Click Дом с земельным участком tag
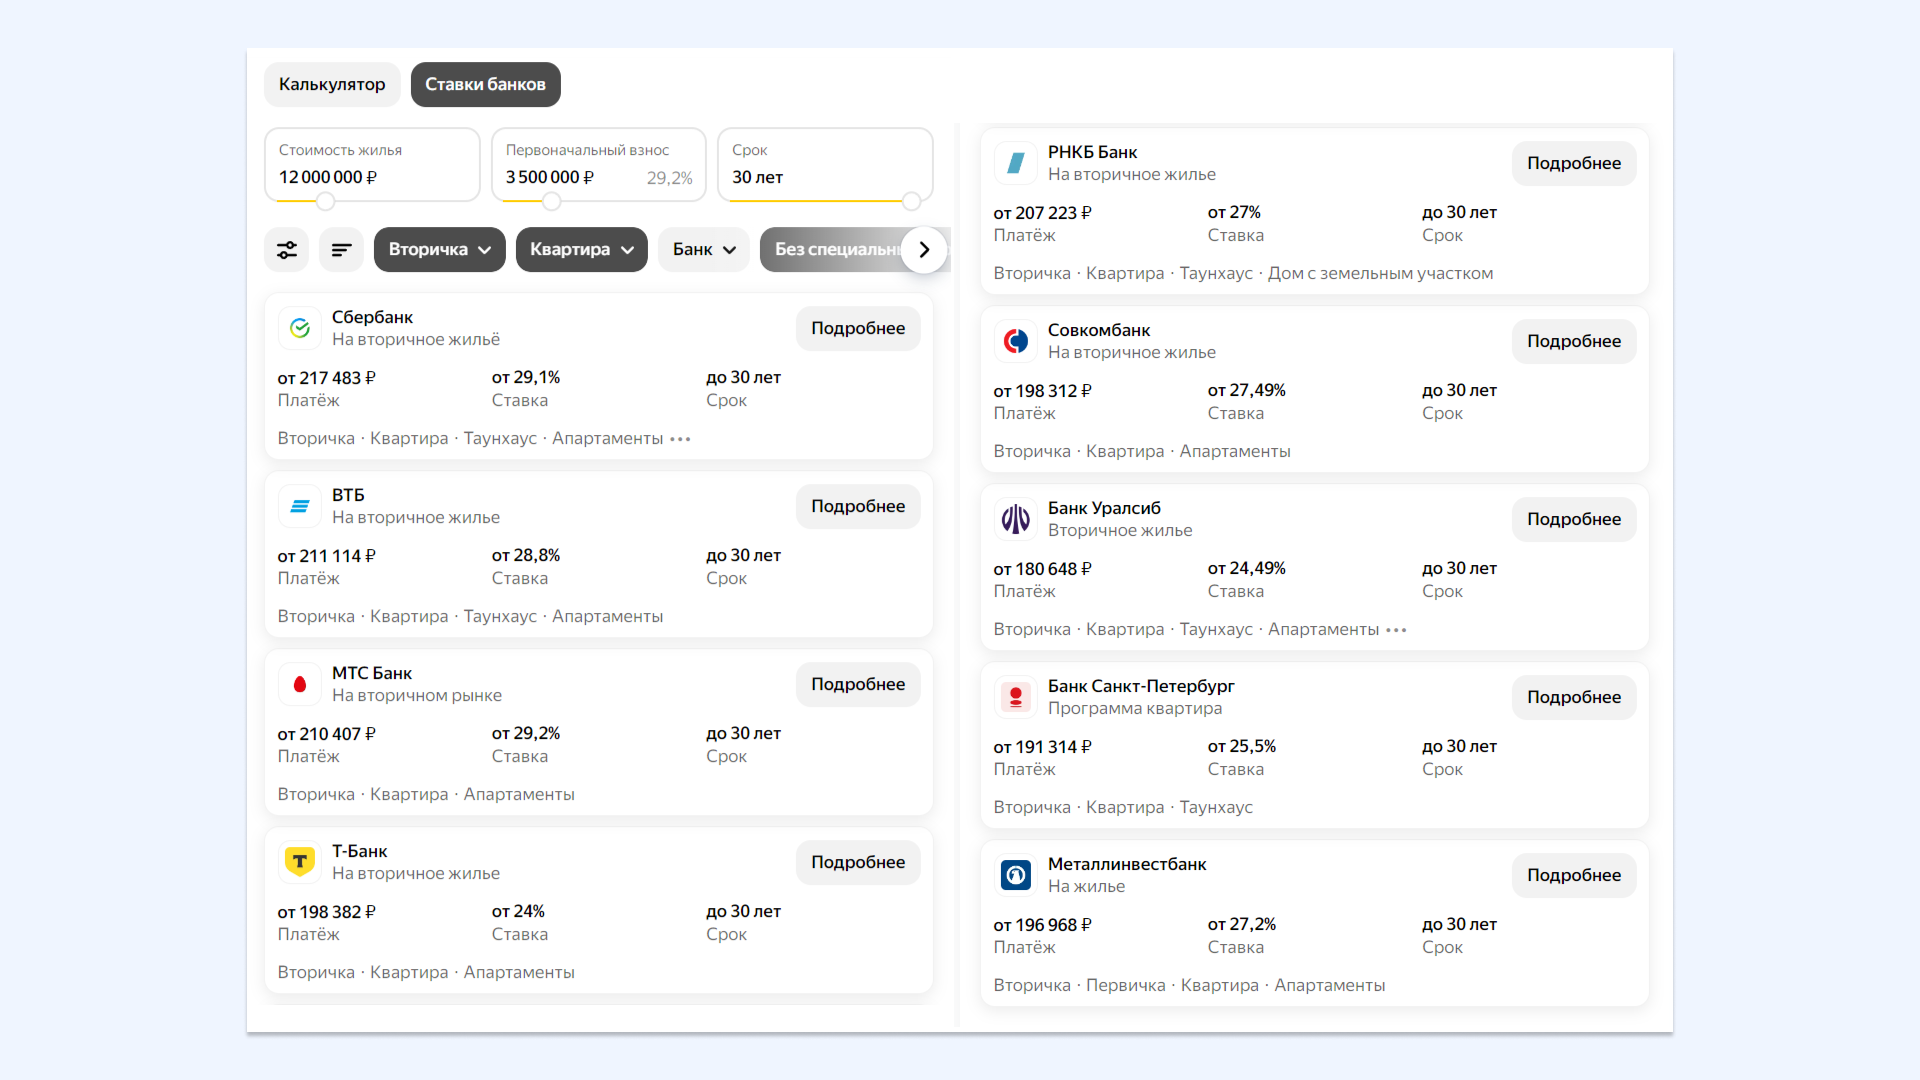Image resolution: width=1920 pixels, height=1080 pixels. (1380, 273)
